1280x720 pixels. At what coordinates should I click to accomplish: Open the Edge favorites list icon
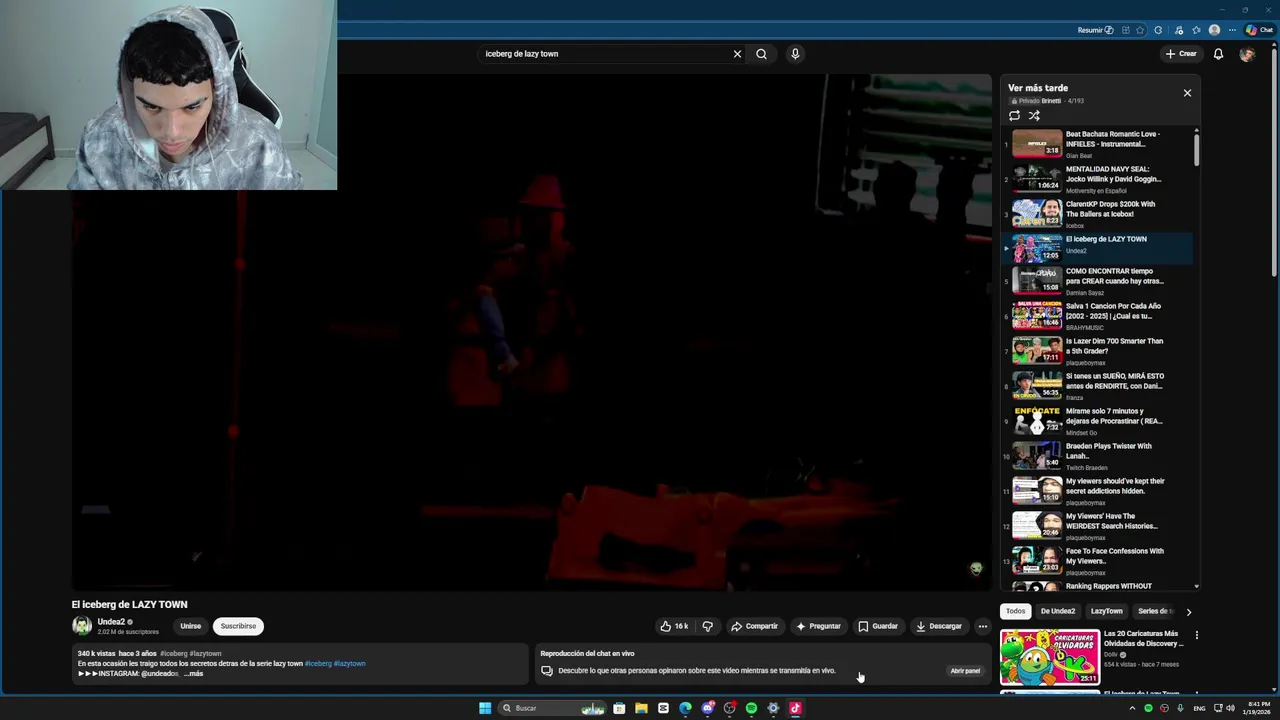tap(1196, 30)
